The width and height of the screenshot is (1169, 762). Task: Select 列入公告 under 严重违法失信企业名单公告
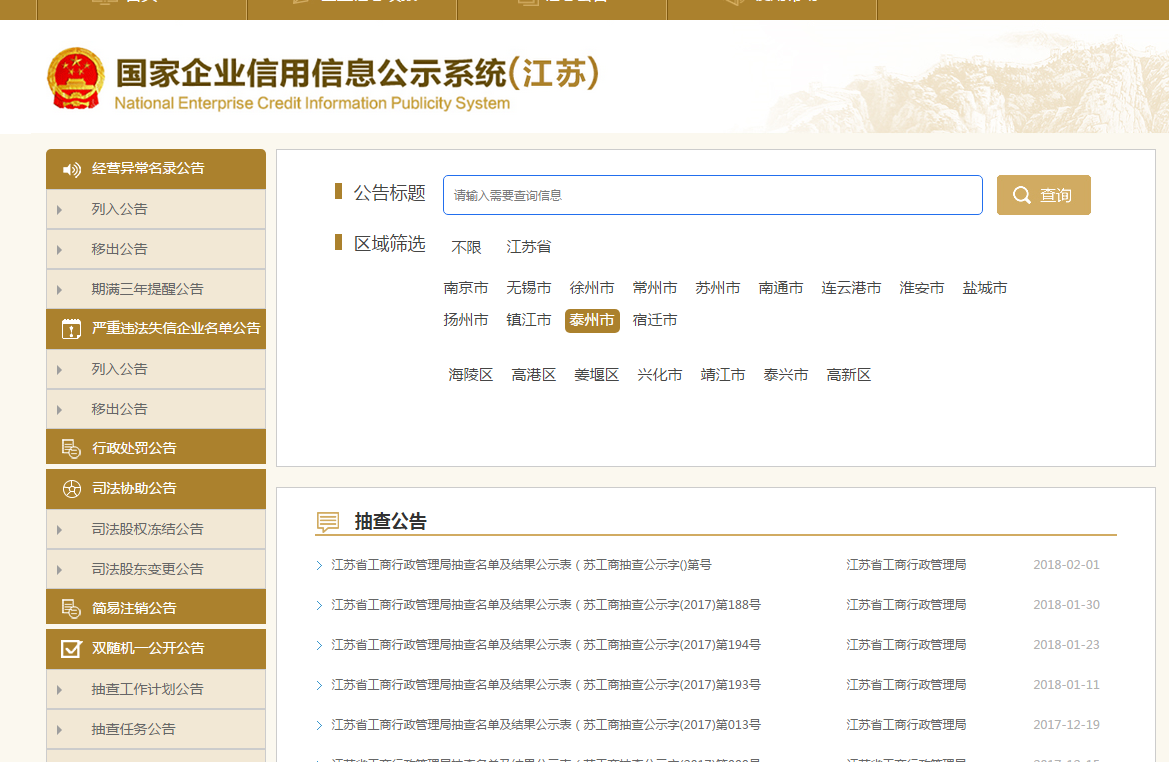click(x=156, y=369)
